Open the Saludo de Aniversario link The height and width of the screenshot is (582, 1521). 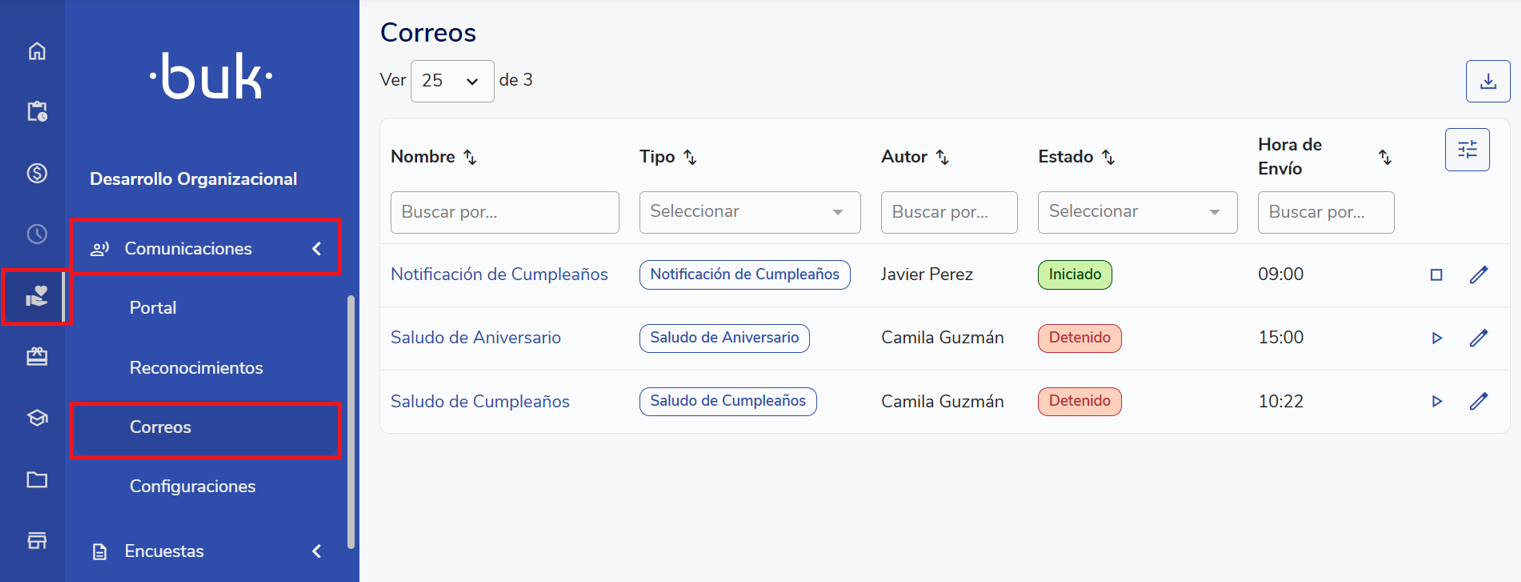(x=475, y=338)
